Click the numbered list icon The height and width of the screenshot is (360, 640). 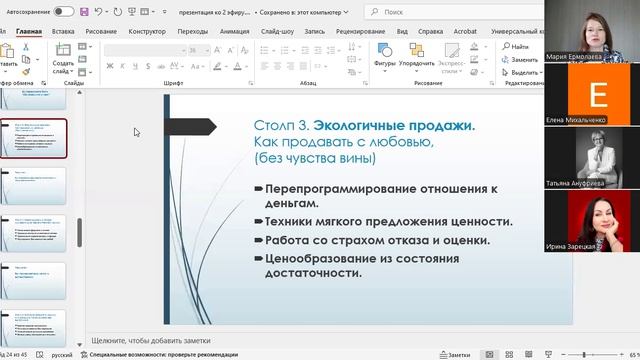click(284, 50)
